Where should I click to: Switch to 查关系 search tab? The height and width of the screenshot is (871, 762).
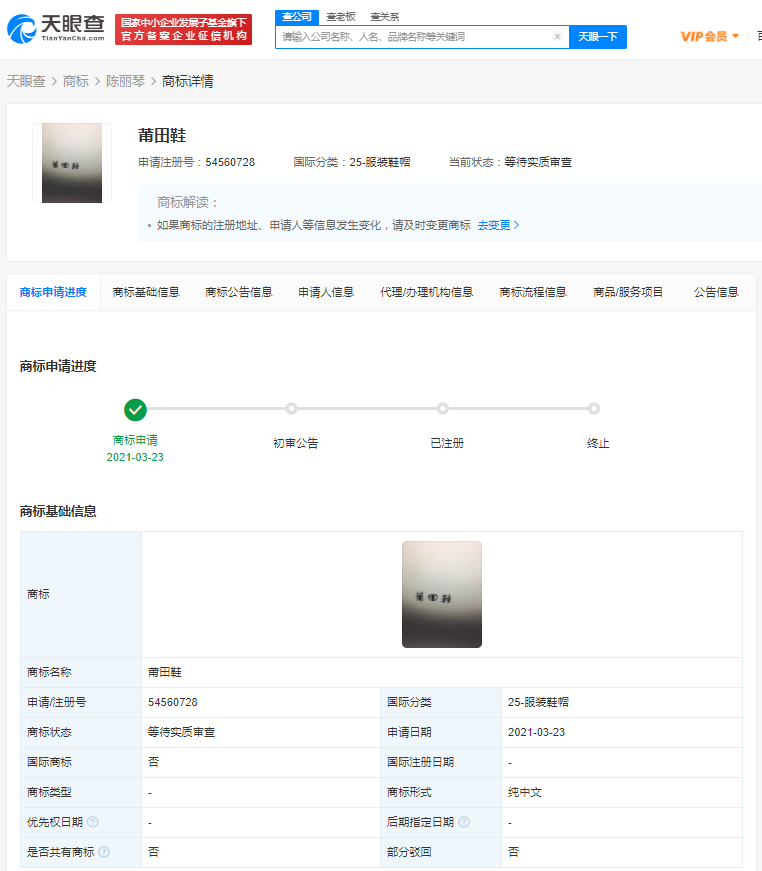tap(384, 17)
